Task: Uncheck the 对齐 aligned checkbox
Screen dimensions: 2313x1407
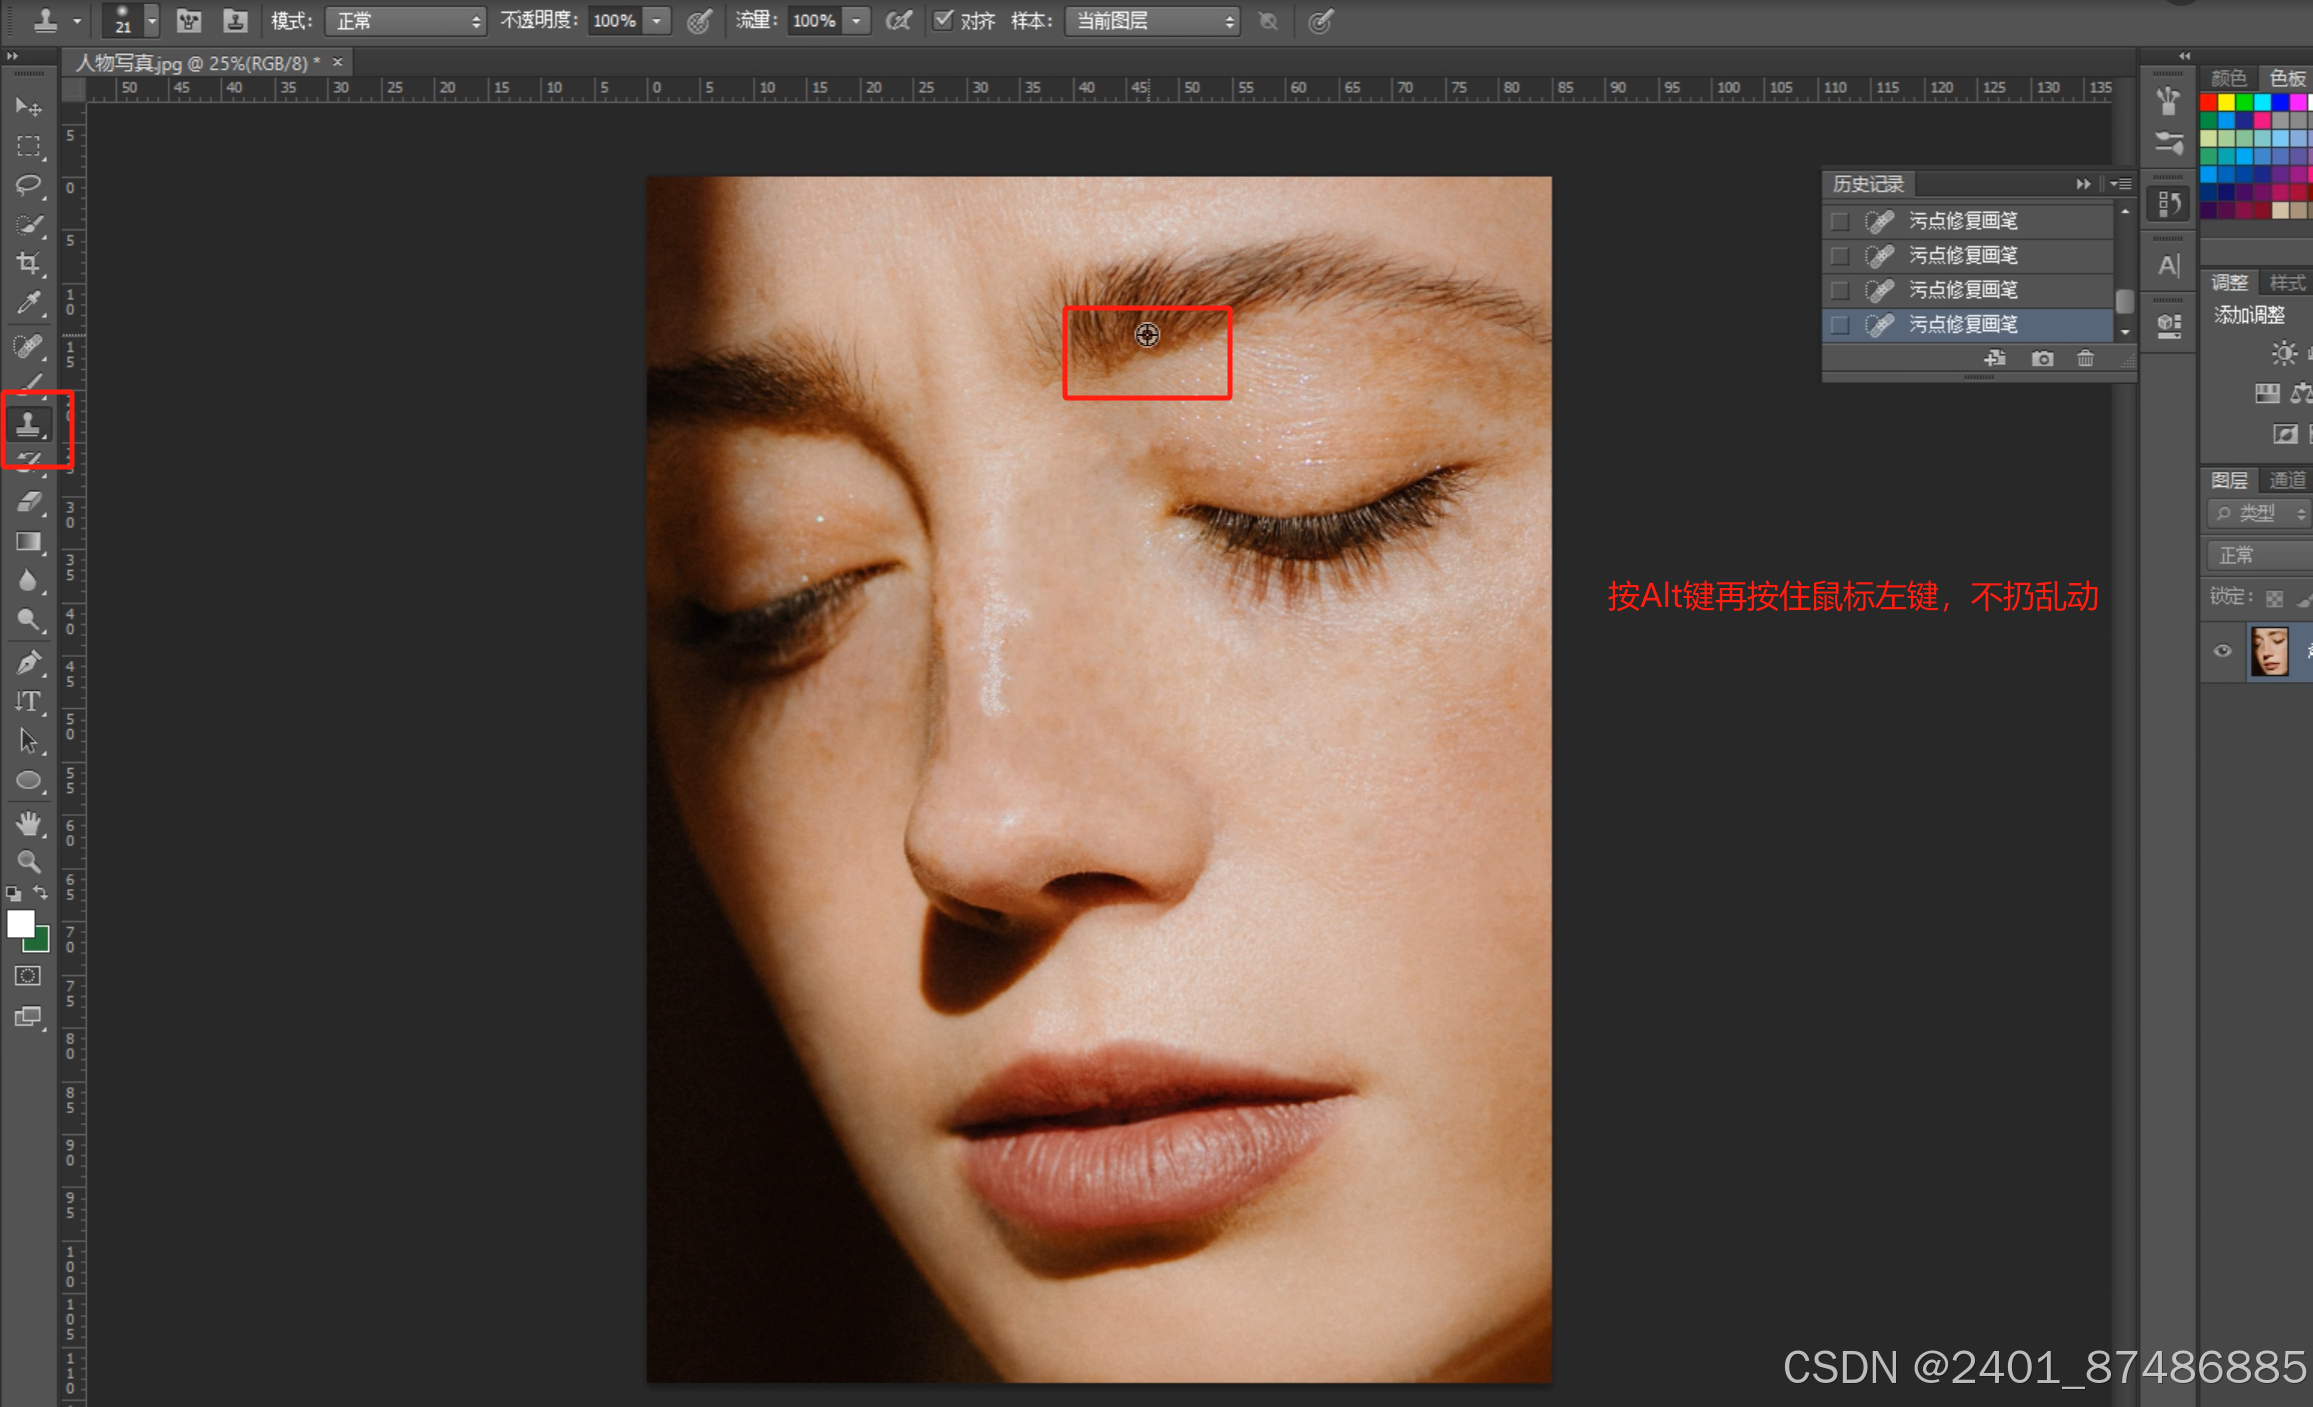Action: [x=943, y=20]
